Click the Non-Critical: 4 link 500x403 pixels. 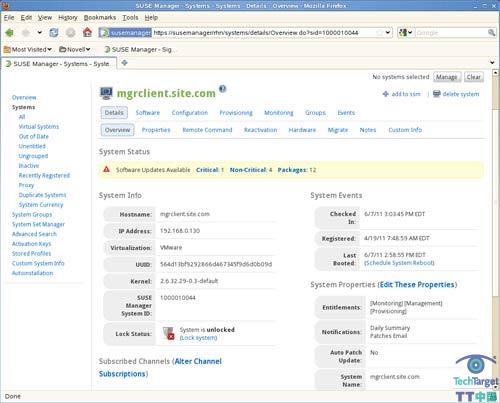coord(251,170)
